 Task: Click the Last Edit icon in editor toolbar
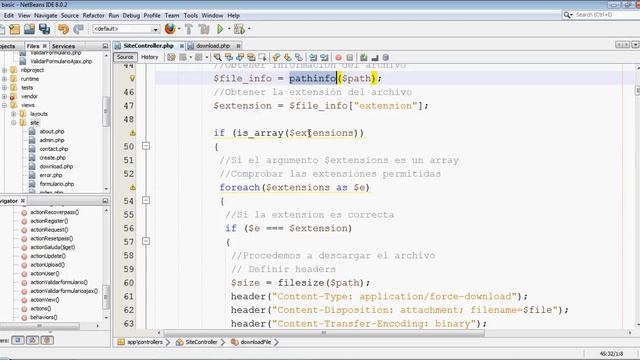point(171,57)
